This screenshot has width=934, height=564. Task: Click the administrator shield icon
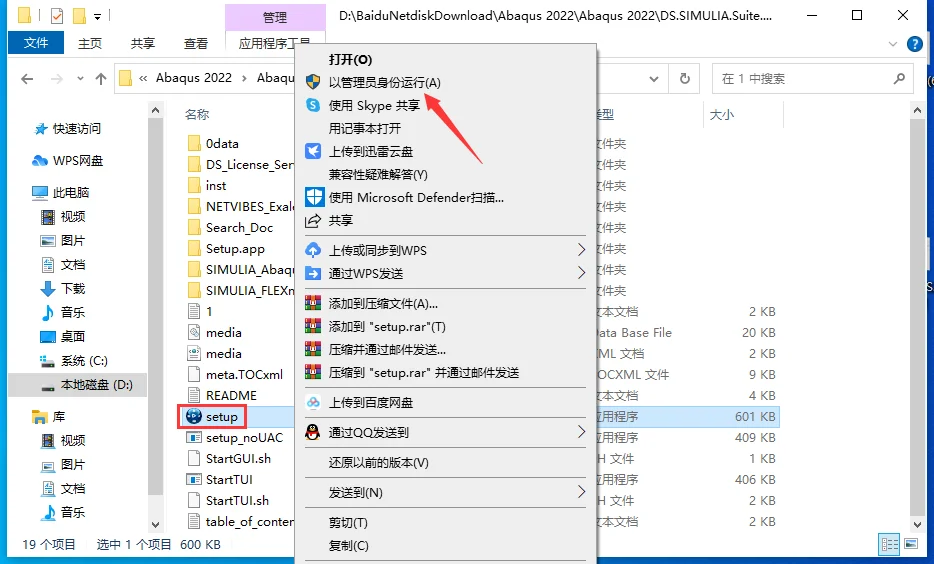pyautogui.click(x=313, y=82)
